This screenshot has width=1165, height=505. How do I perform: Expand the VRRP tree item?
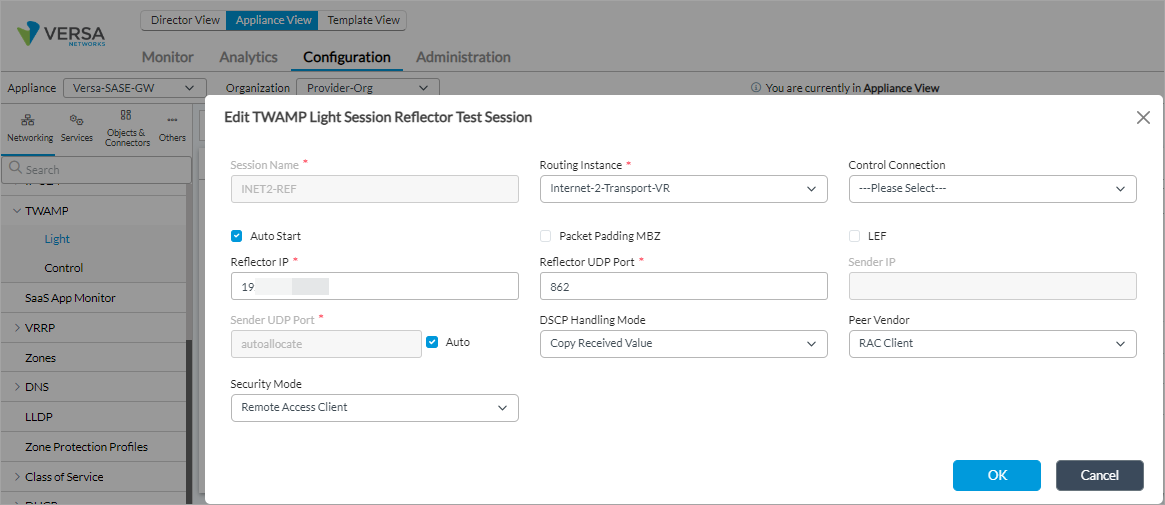coord(17,328)
